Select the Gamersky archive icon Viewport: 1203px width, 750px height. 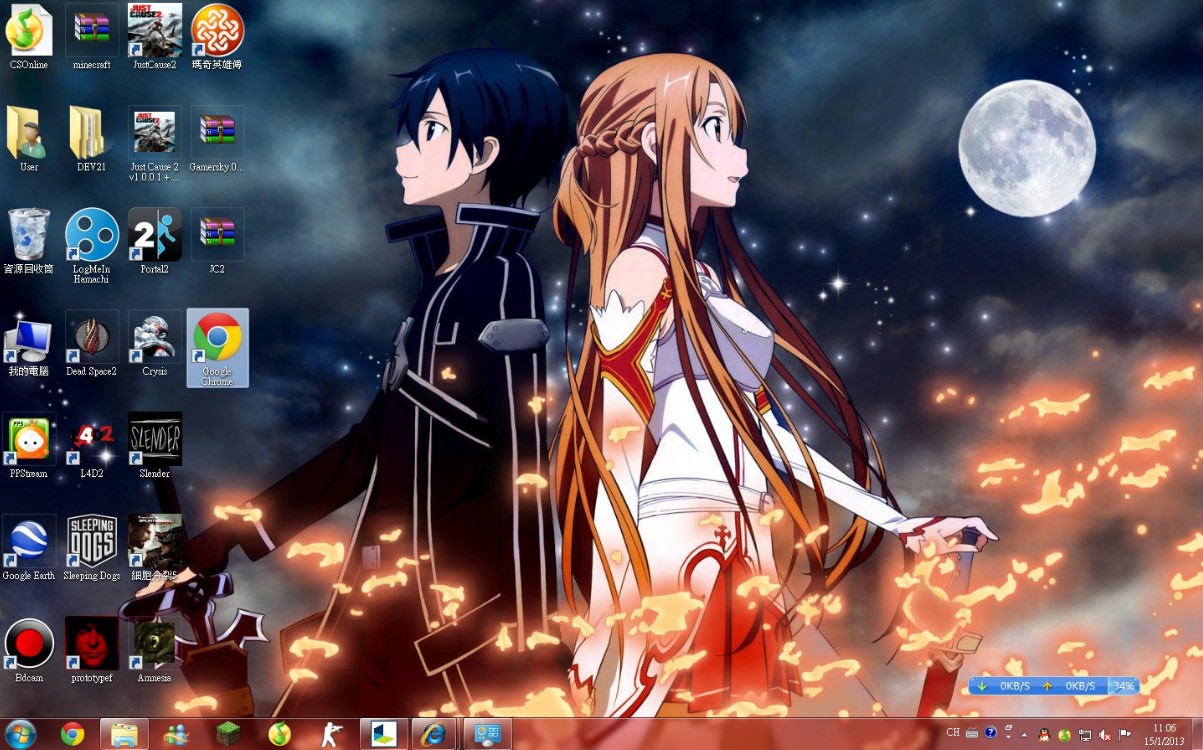coord(217,139)
